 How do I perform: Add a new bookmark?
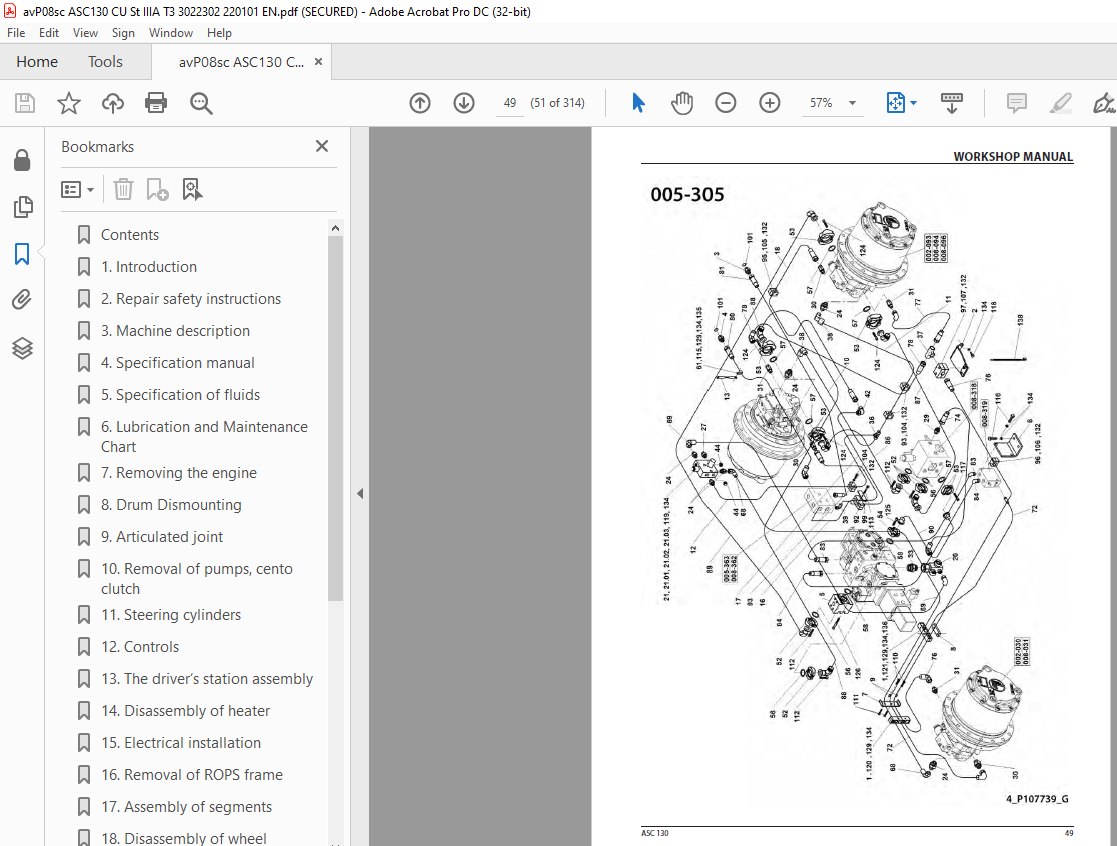[157, 189]
